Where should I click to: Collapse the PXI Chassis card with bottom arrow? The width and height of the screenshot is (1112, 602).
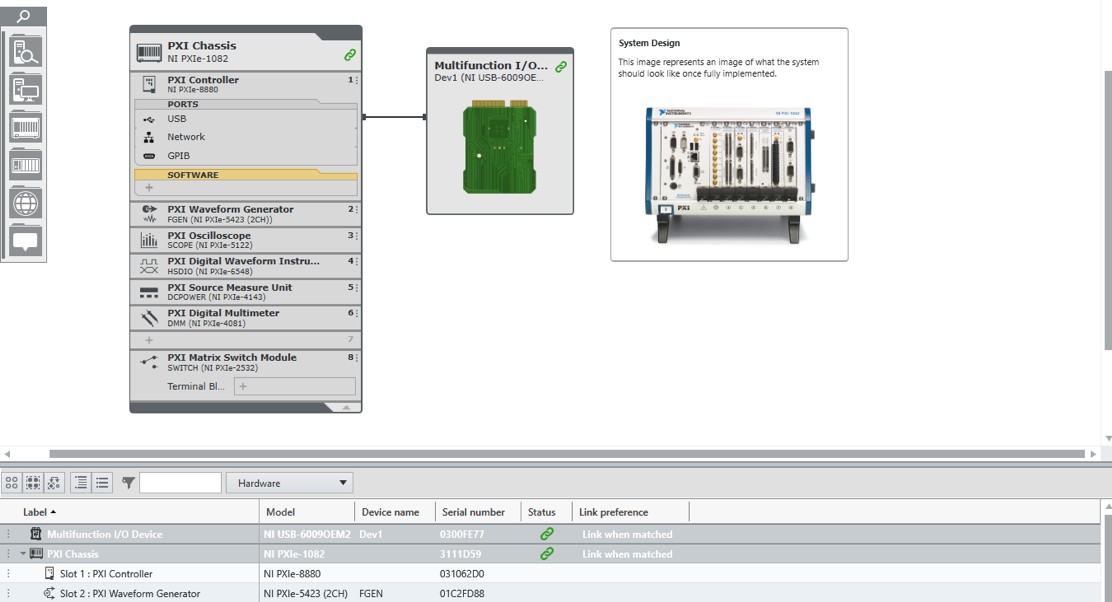[346, 407]
